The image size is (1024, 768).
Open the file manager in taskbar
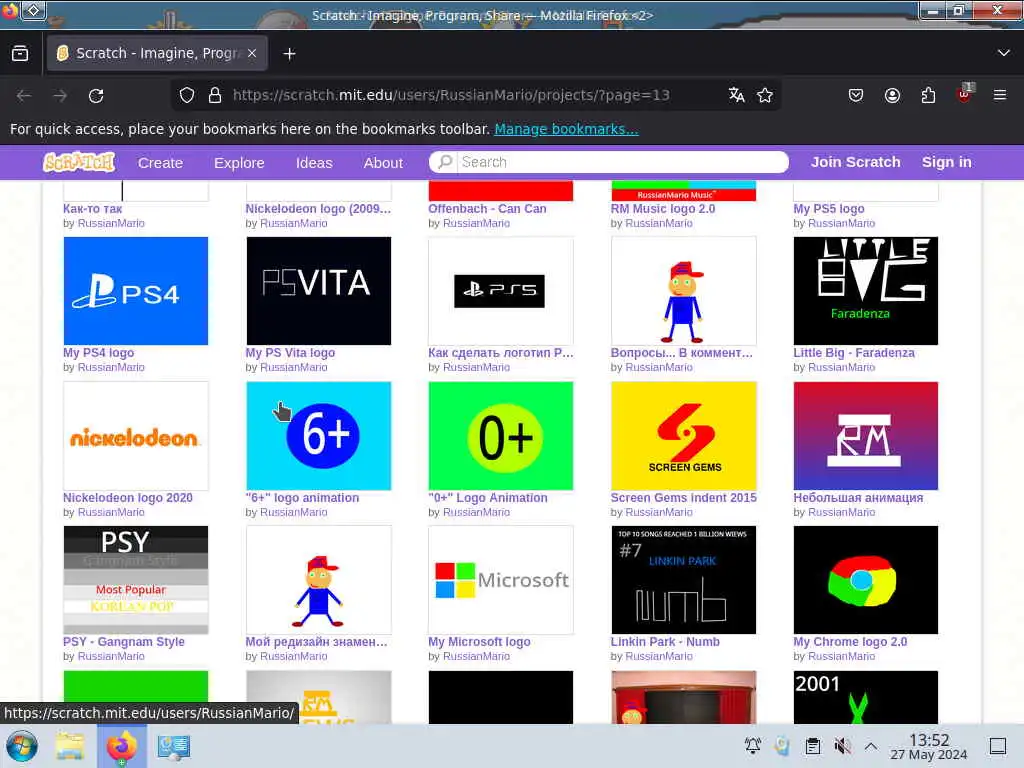click(x=70, y=746)
